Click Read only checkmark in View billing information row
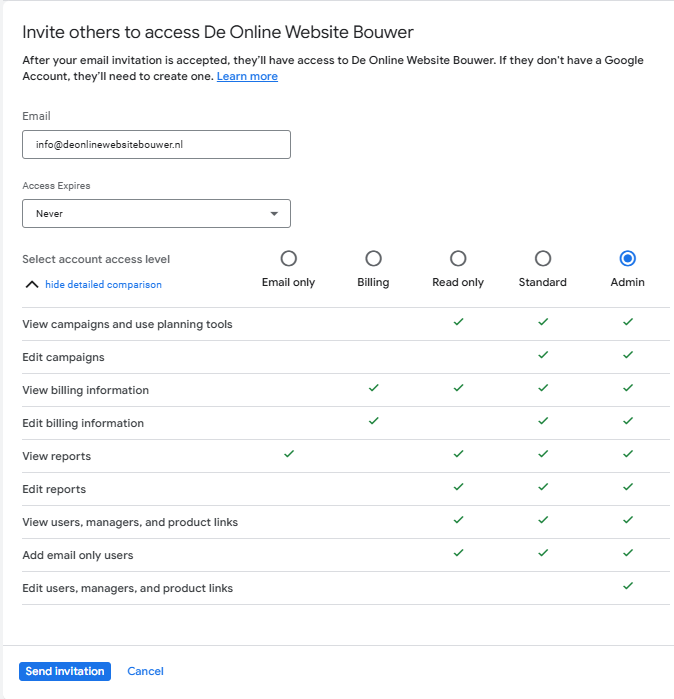This screenshot has height=699, width=674. [458, 388]
